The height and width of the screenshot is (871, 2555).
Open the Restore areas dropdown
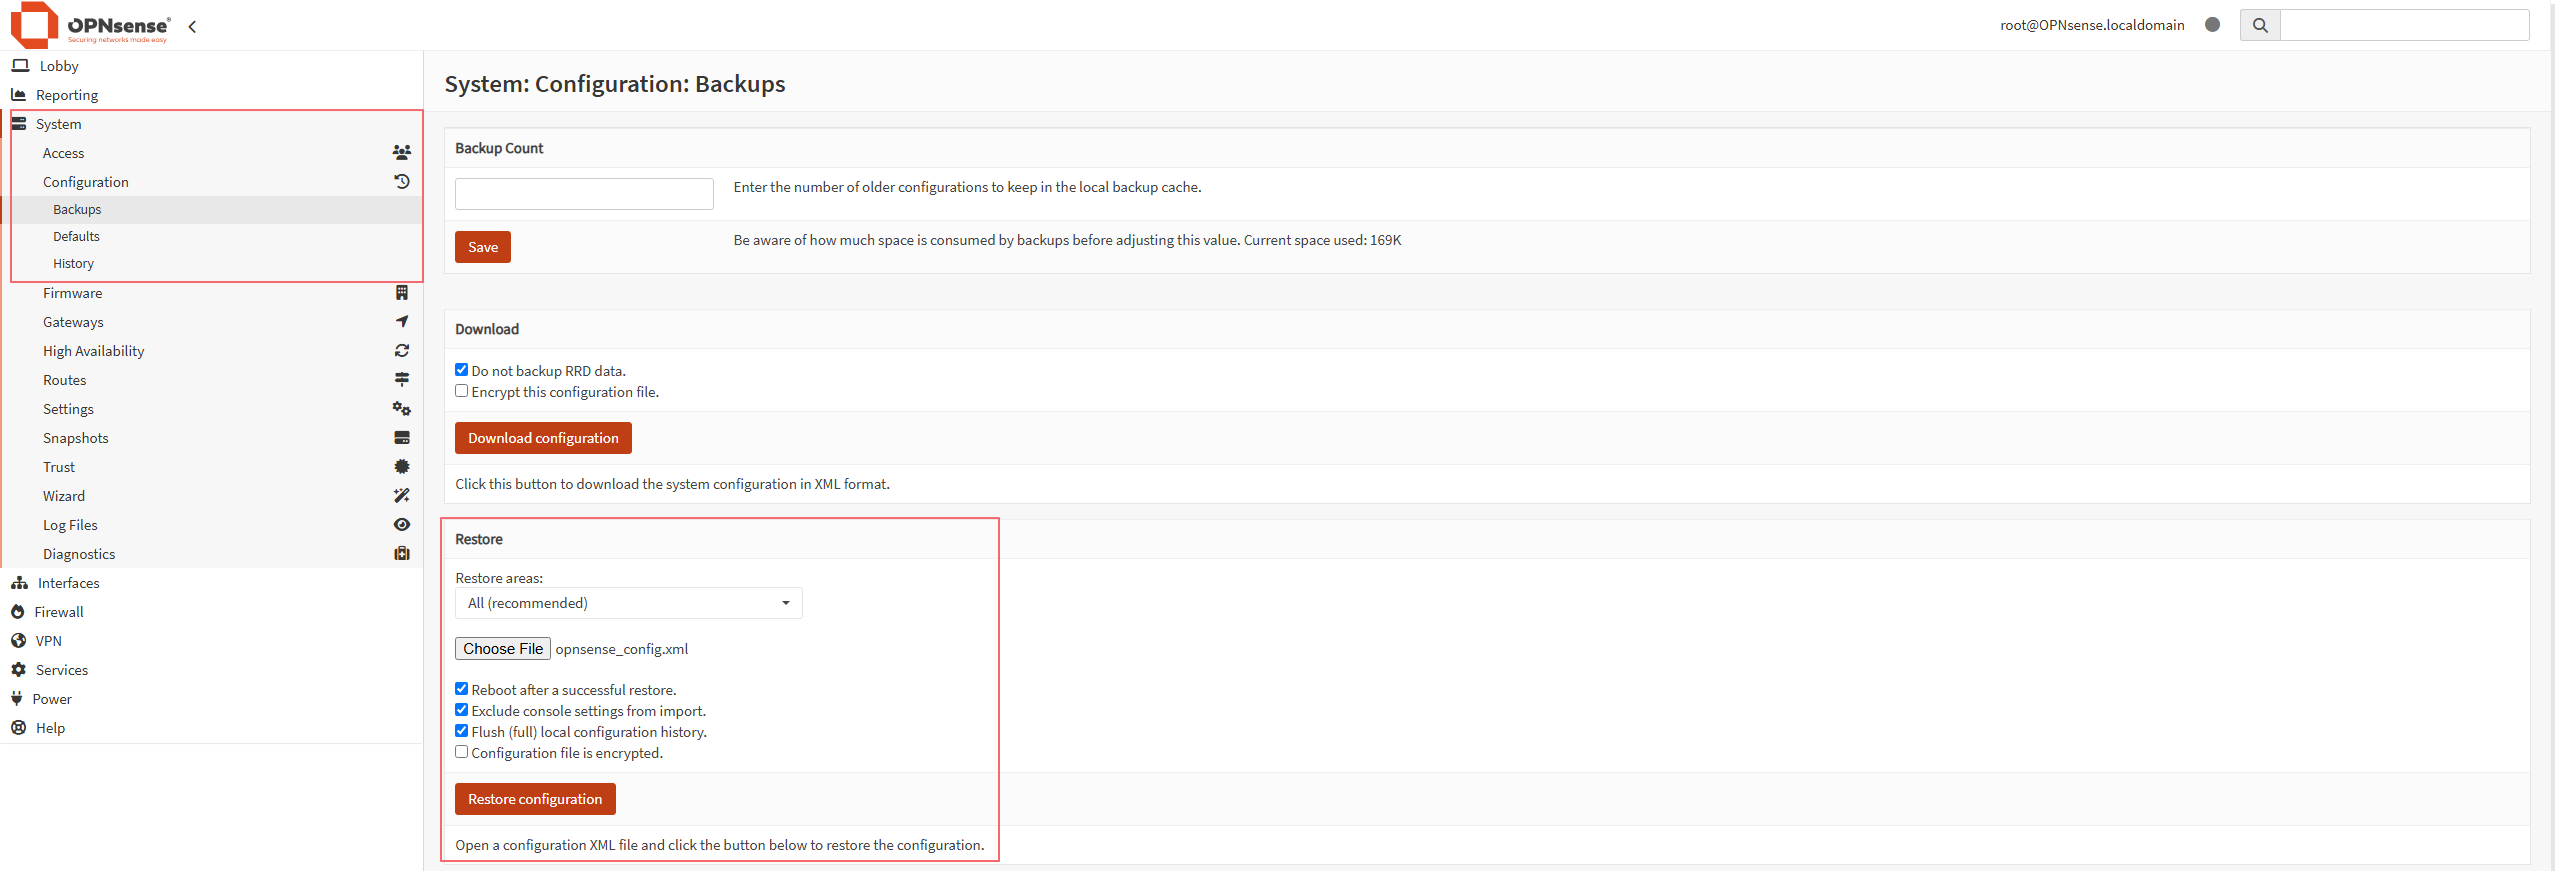(628, 603)
